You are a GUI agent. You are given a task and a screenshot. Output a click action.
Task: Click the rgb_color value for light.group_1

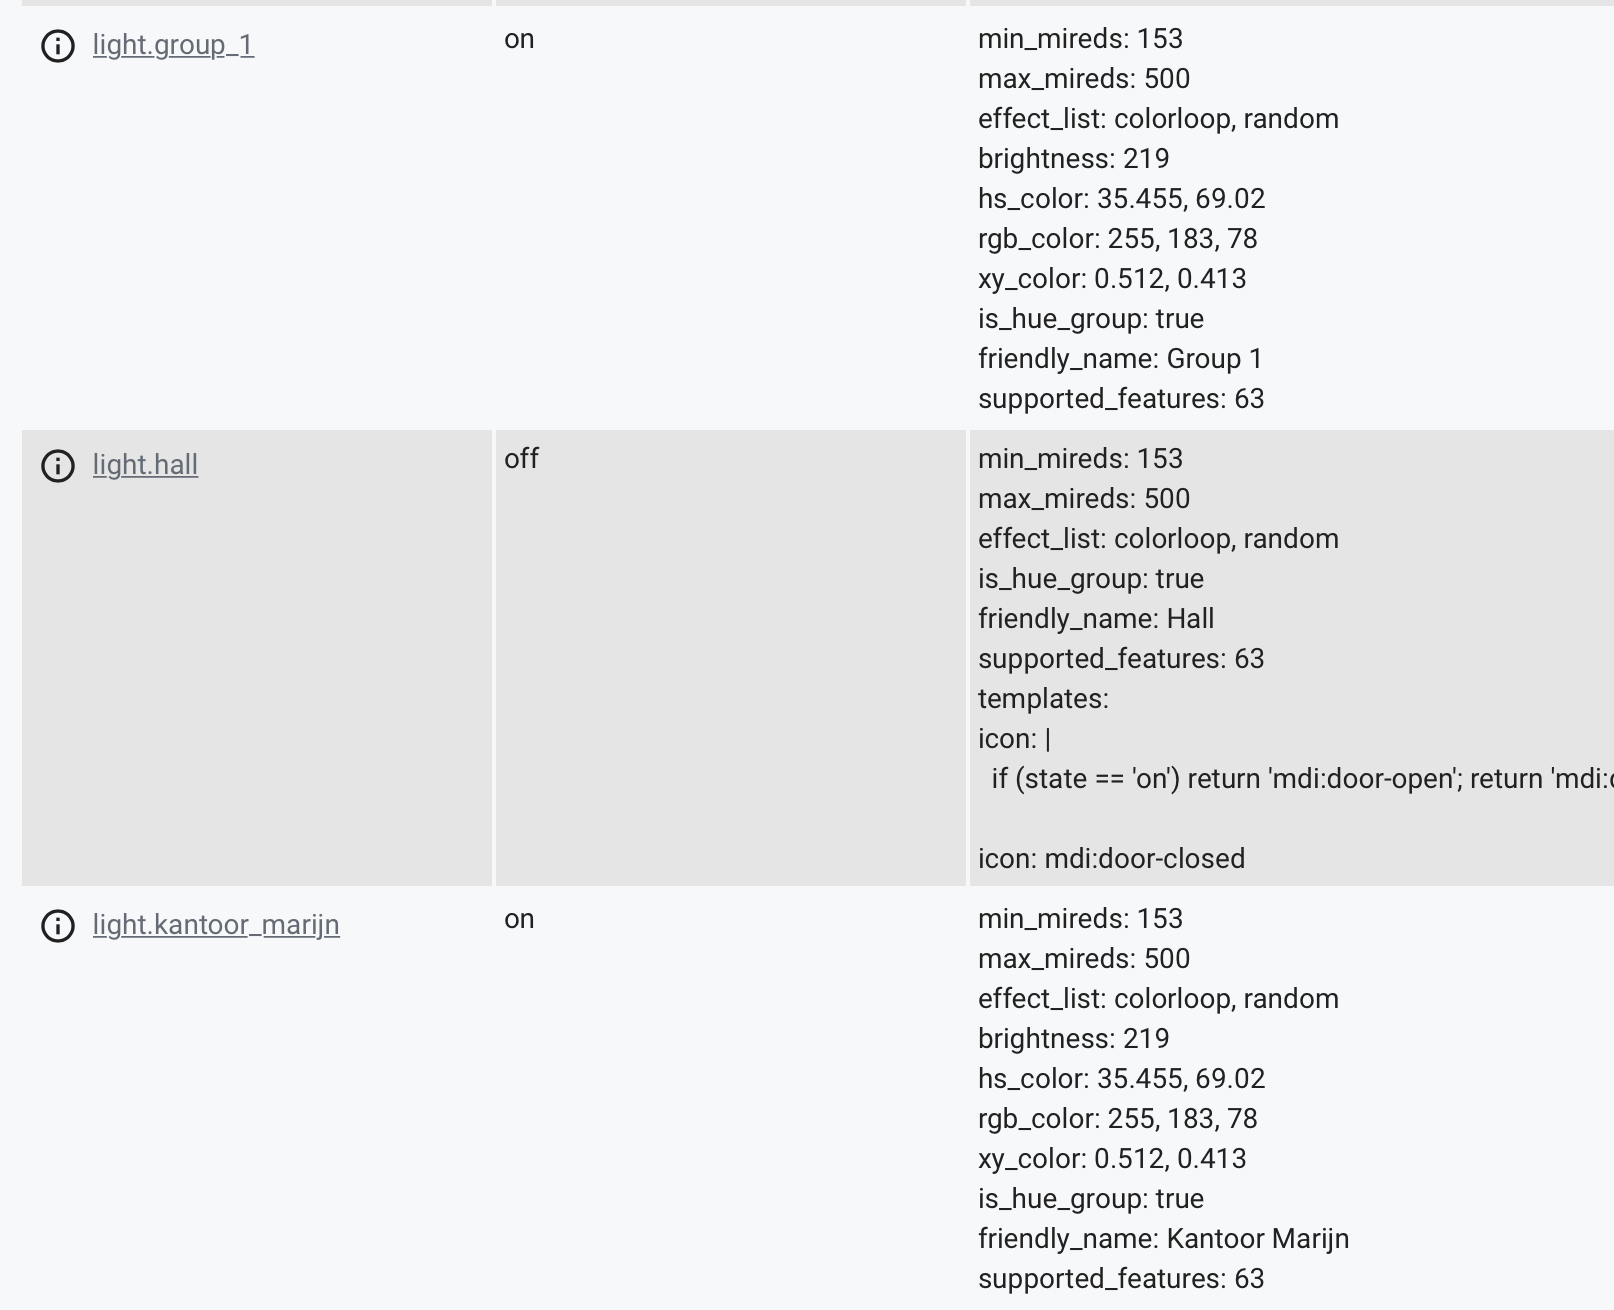pyautogui.click(x=1118, y=238)
